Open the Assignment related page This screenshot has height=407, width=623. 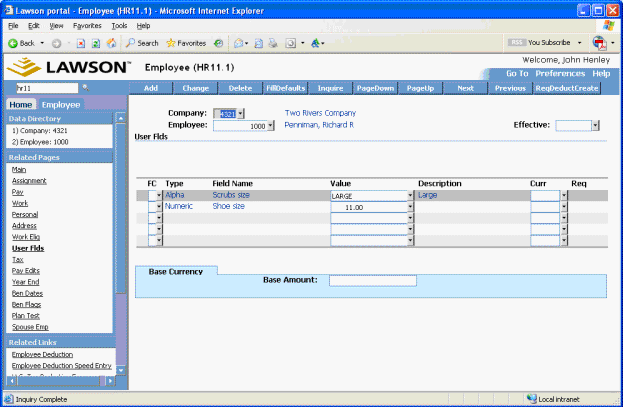[x=29, y=181]
